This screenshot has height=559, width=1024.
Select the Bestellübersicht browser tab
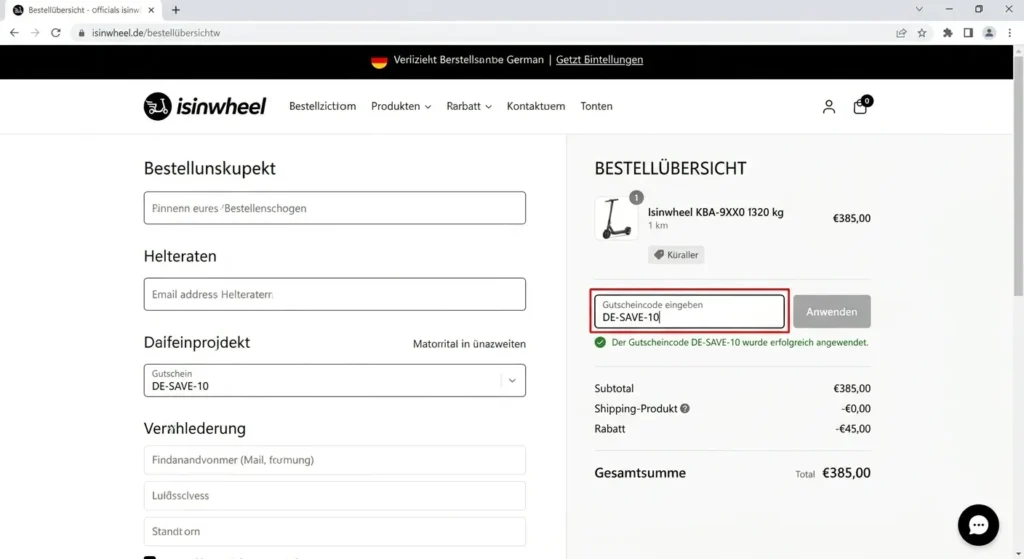(83, 10)
